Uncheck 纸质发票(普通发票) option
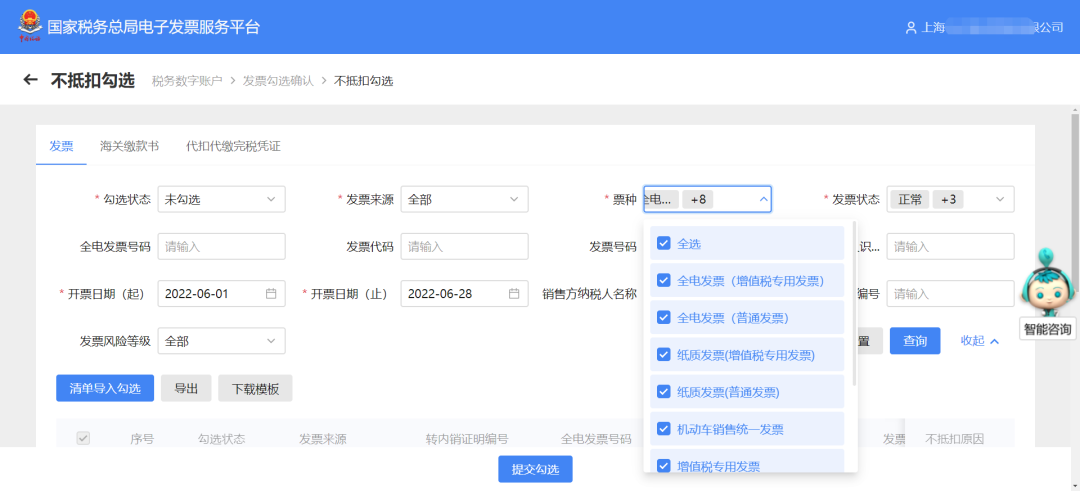Image resolution: width=1080 pixels, height=491 pixels. 663,392
